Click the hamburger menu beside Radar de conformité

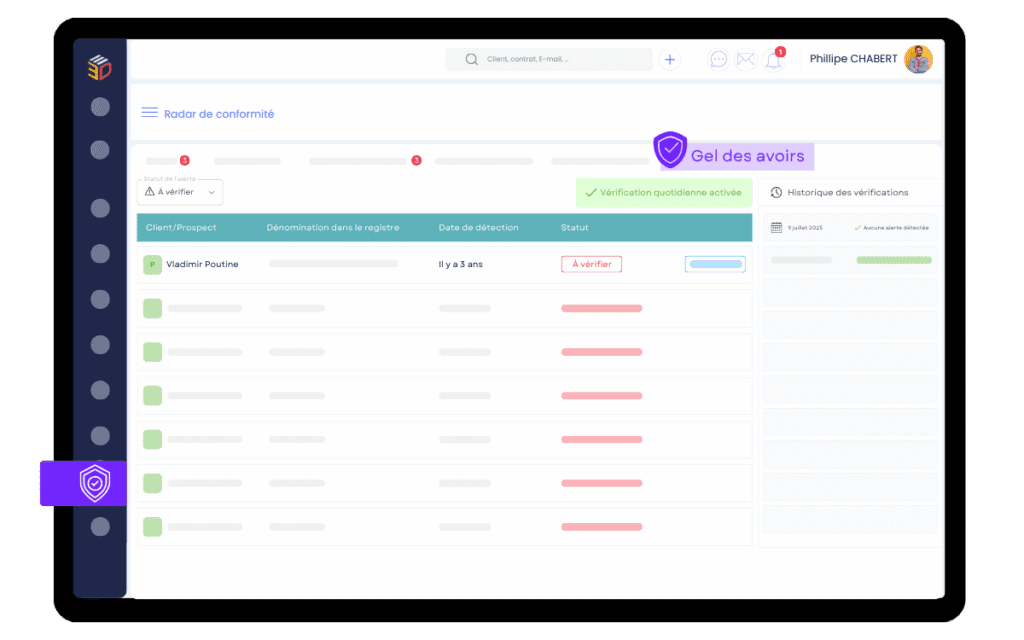pos(149,113)
